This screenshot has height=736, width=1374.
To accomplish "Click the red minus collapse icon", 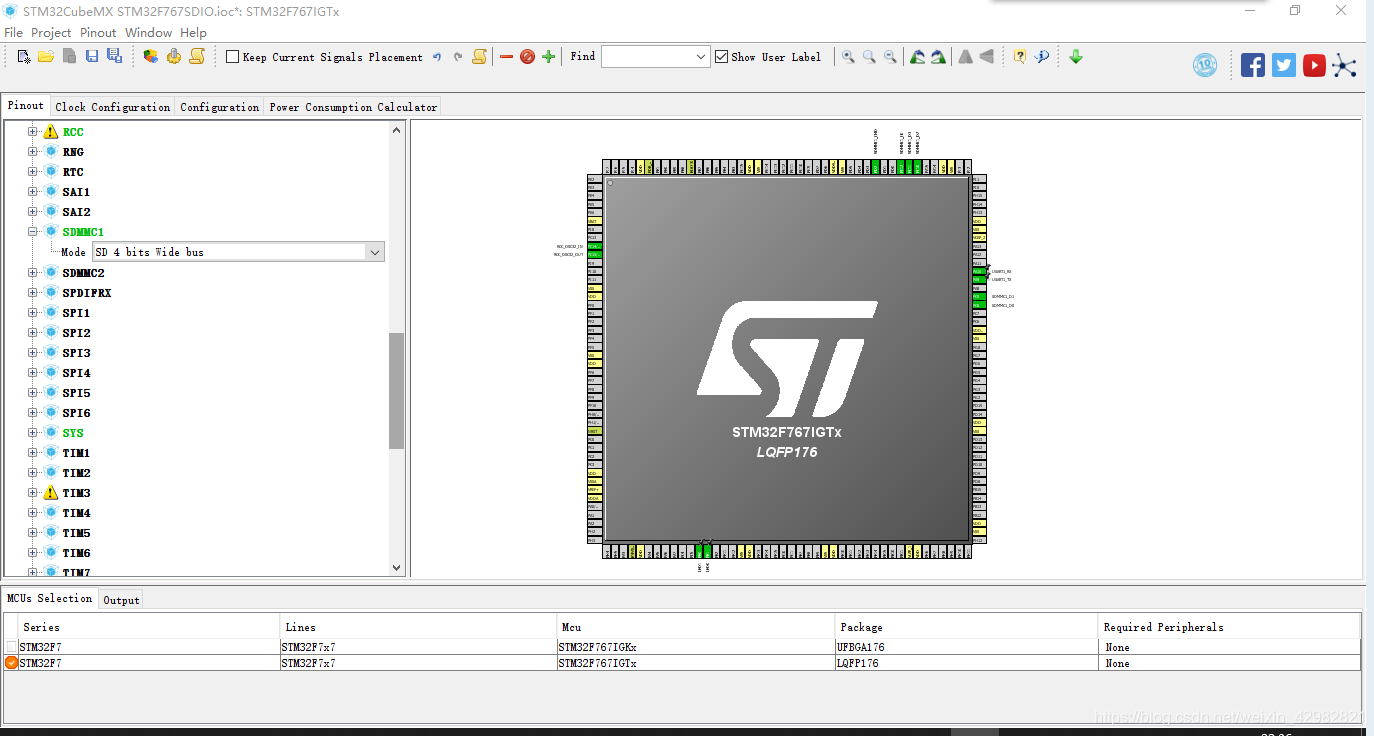I will coord(506,57).
